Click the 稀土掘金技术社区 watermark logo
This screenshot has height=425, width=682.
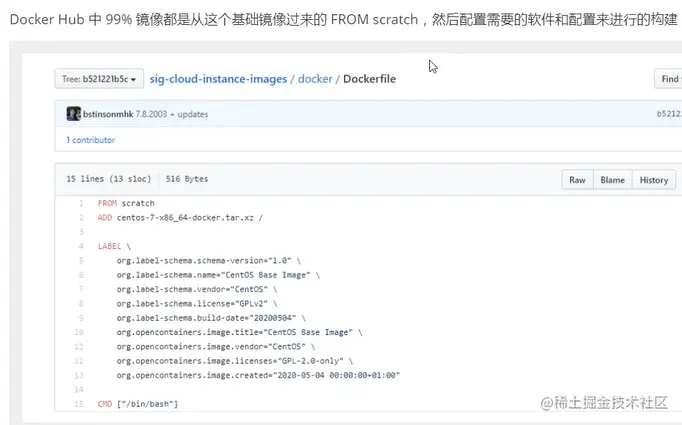click(603, 402)
